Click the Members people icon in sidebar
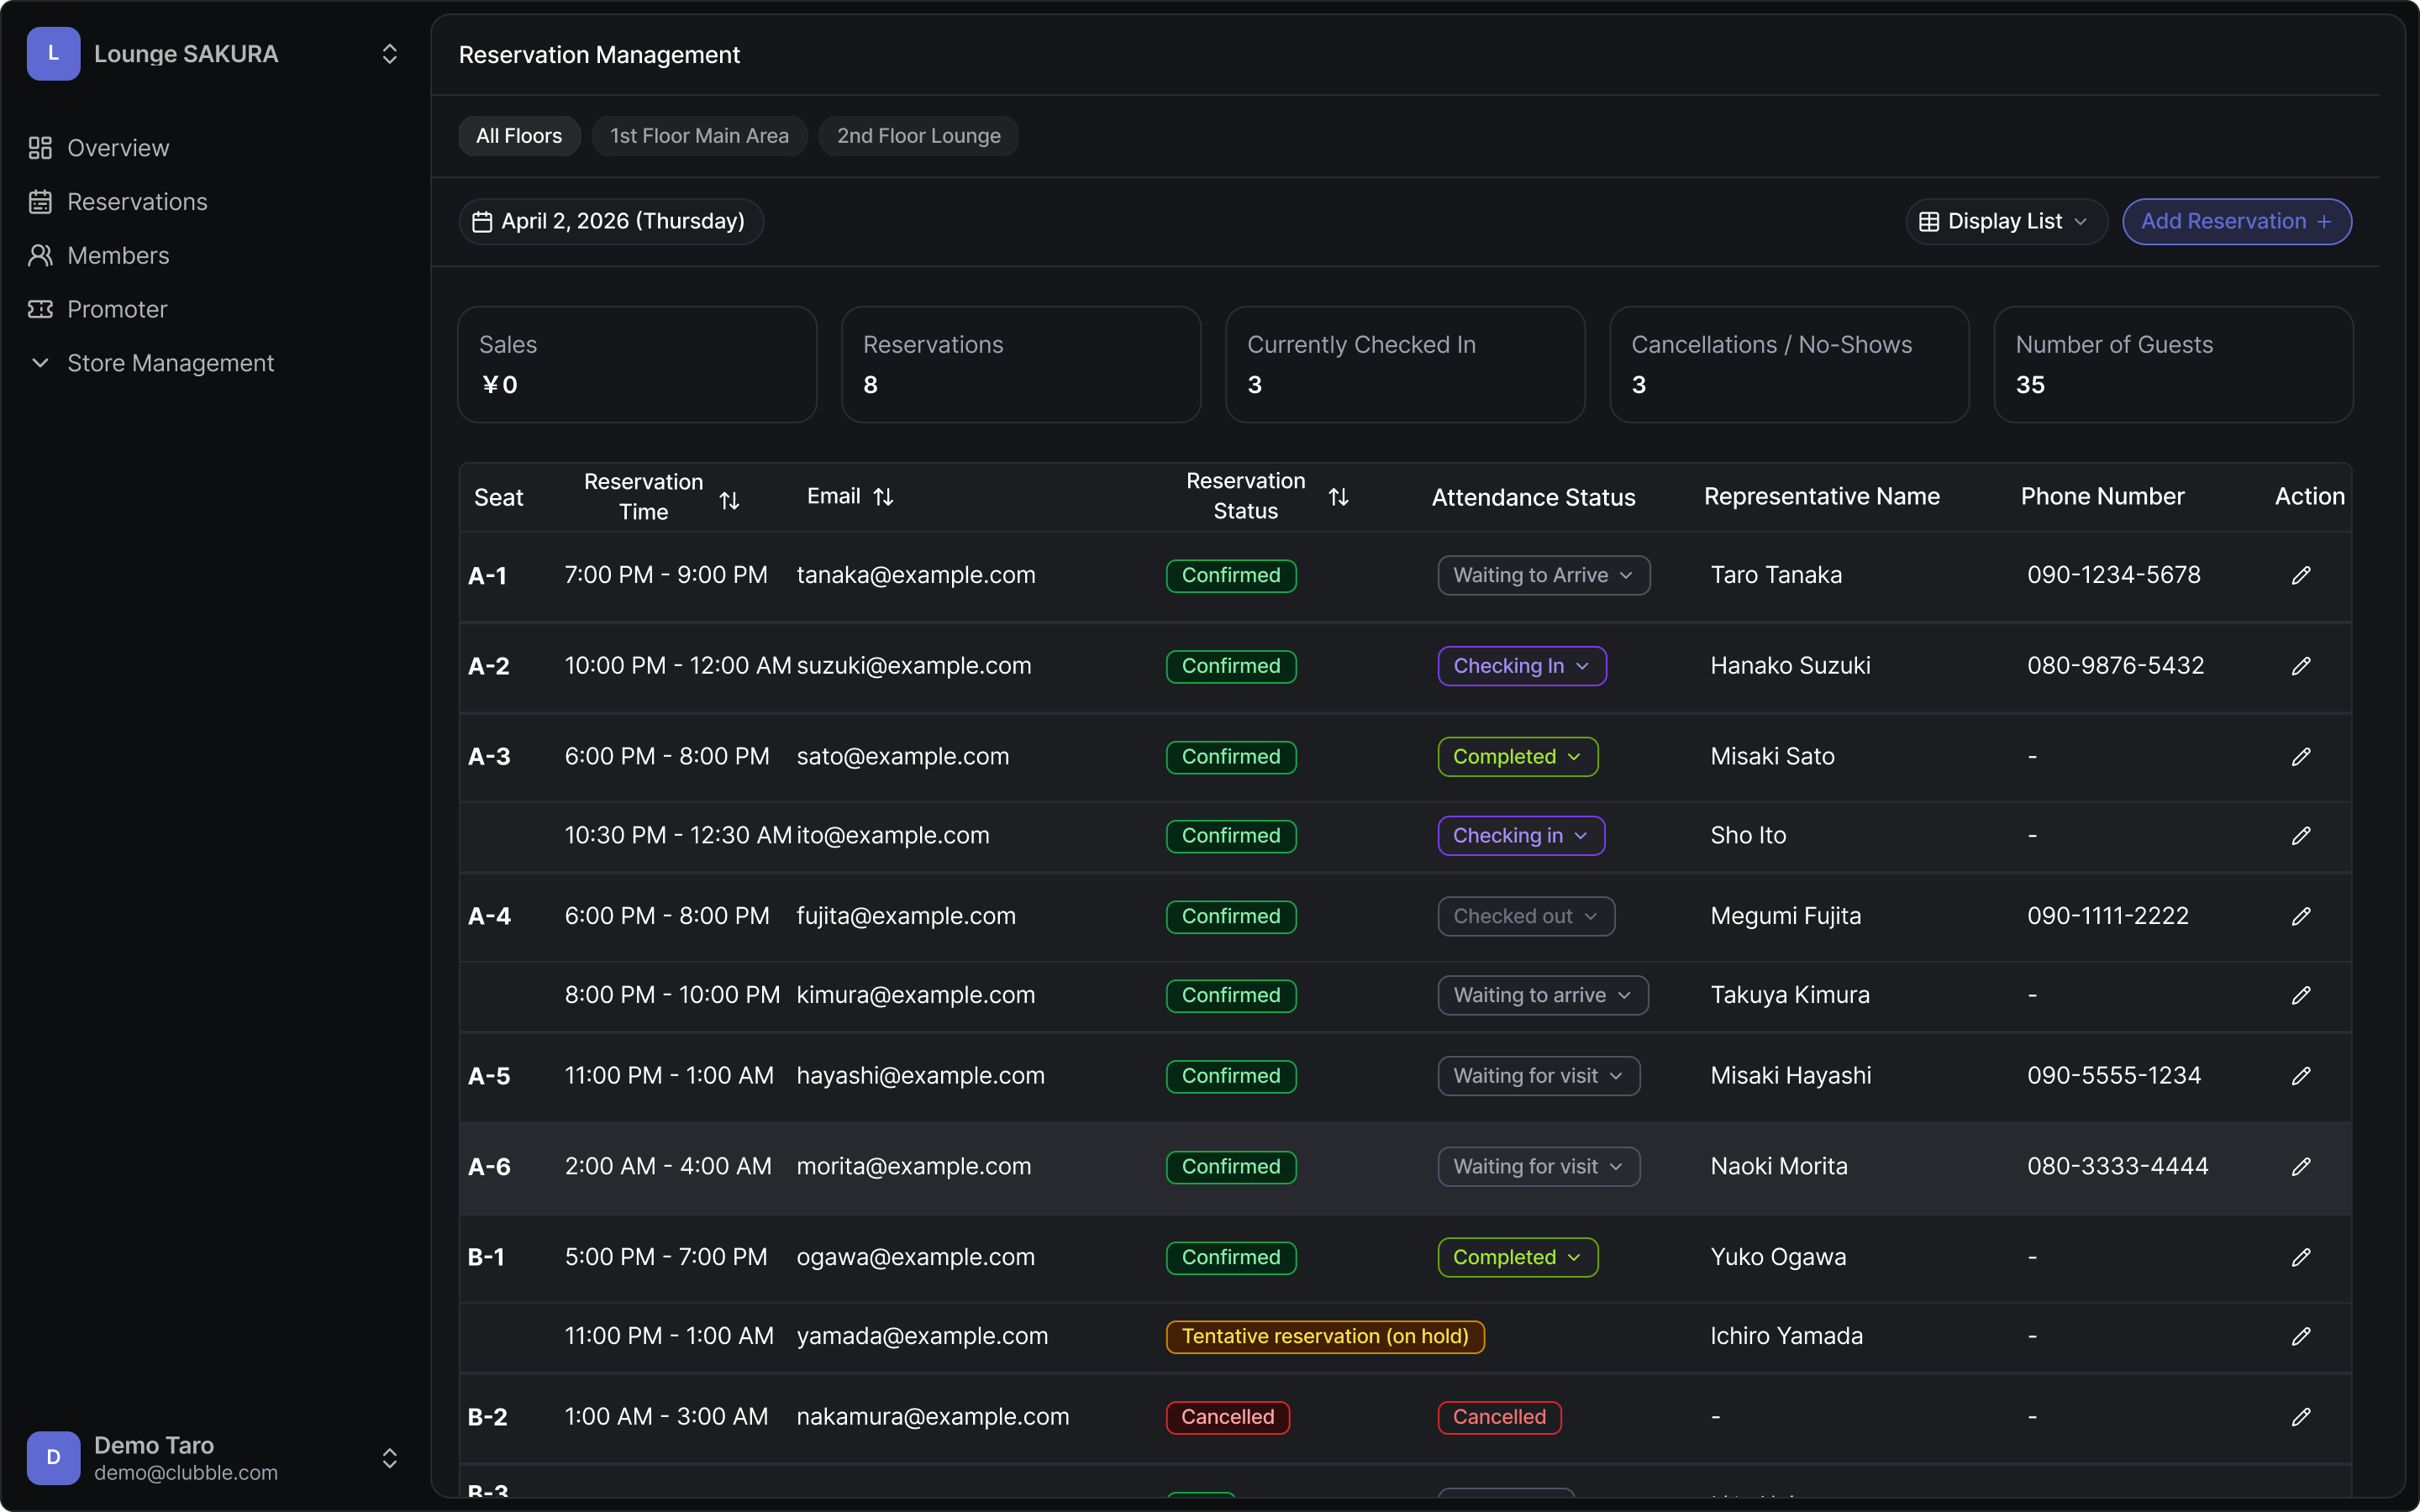 [x=40, y=256]
